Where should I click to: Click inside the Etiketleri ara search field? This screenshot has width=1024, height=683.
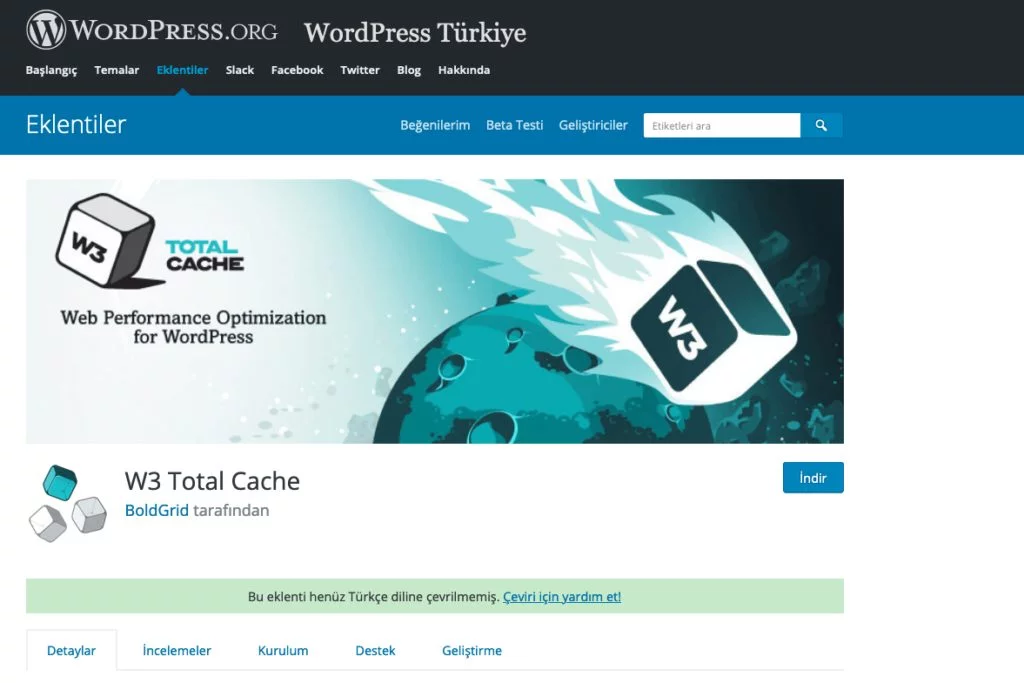(721, 125)
